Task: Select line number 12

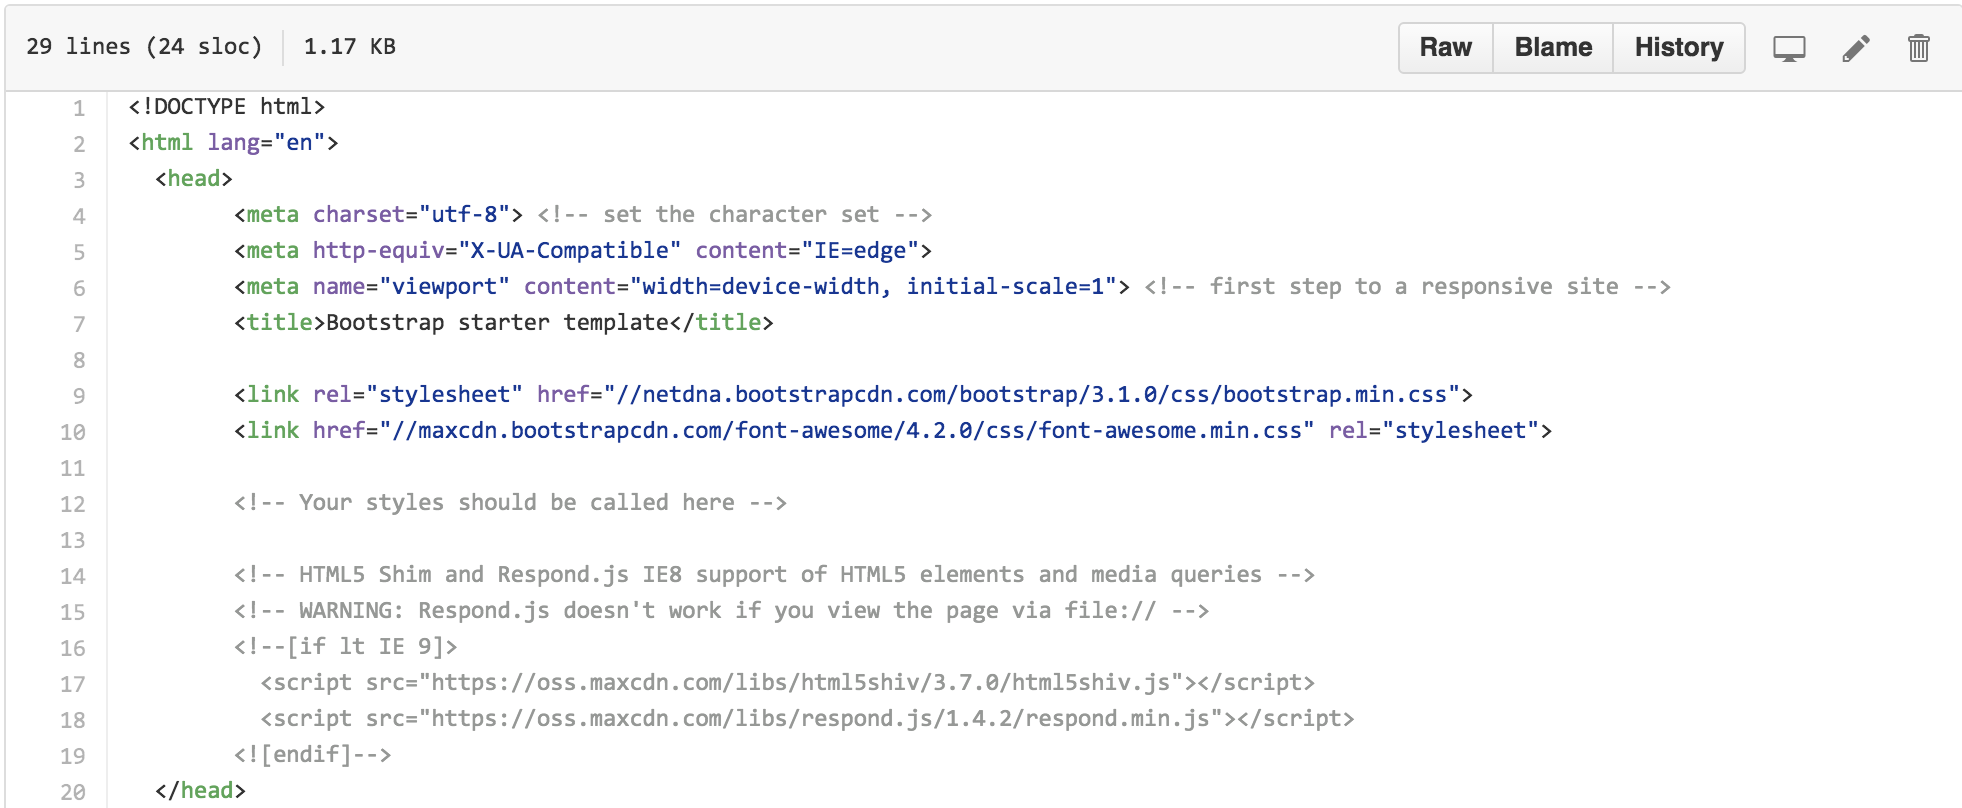Action: coord(73,504)
